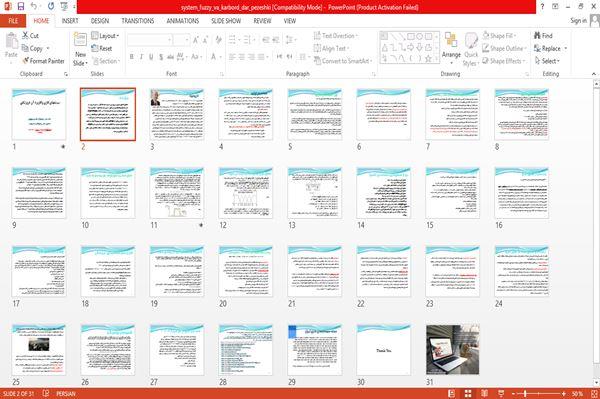
Task: Switch to the REVIEW tab
Action: [262, 21]
